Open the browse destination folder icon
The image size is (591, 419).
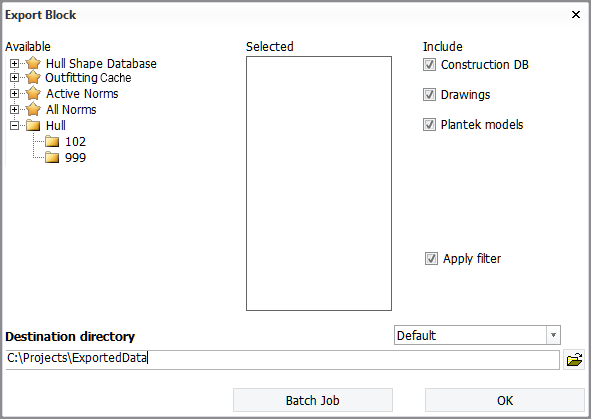pos(574,359)
